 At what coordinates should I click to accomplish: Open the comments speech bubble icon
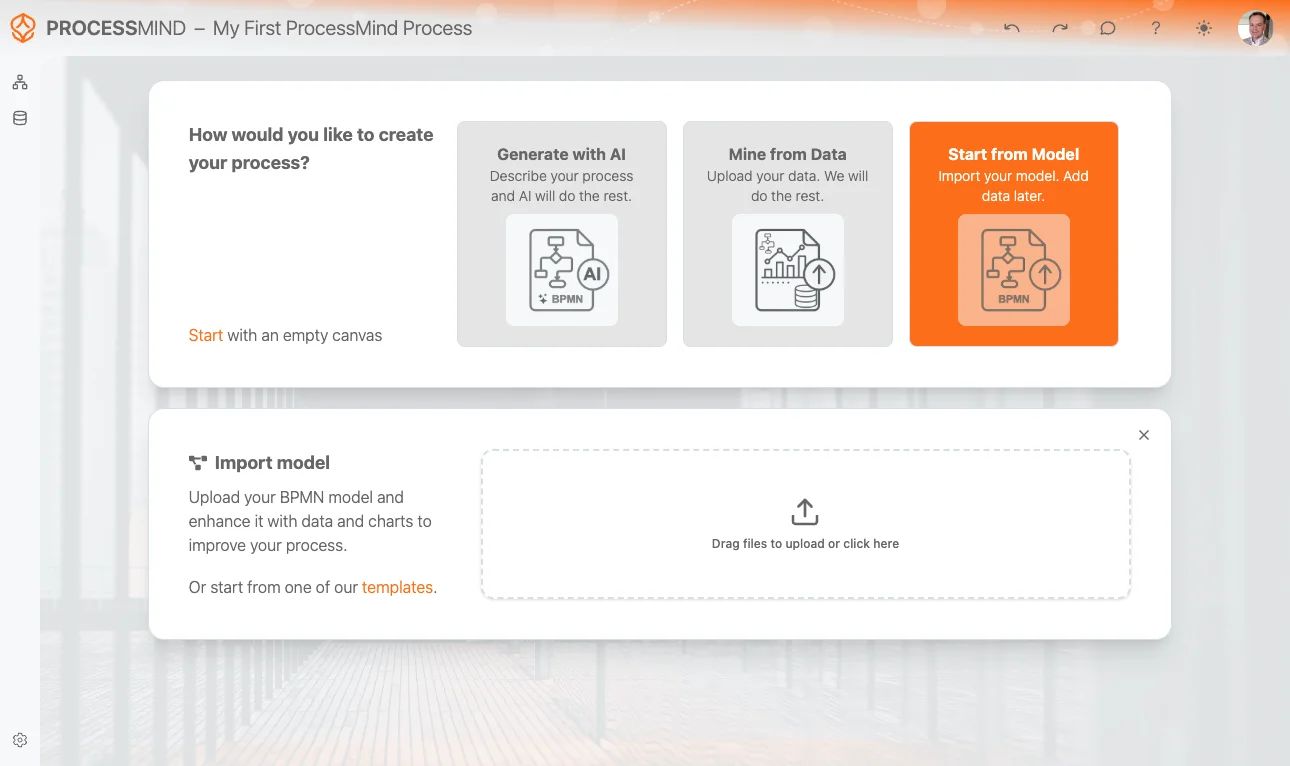(x=1108, y=28)
